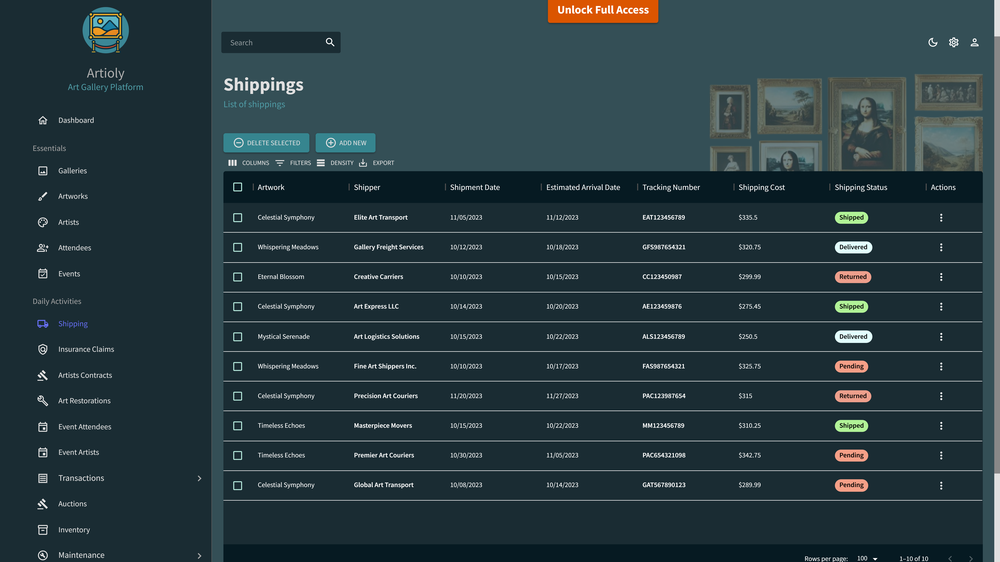Click Auctions gavel icon
The height and width of the screenshot is (562, 1000).
(43, 504)
